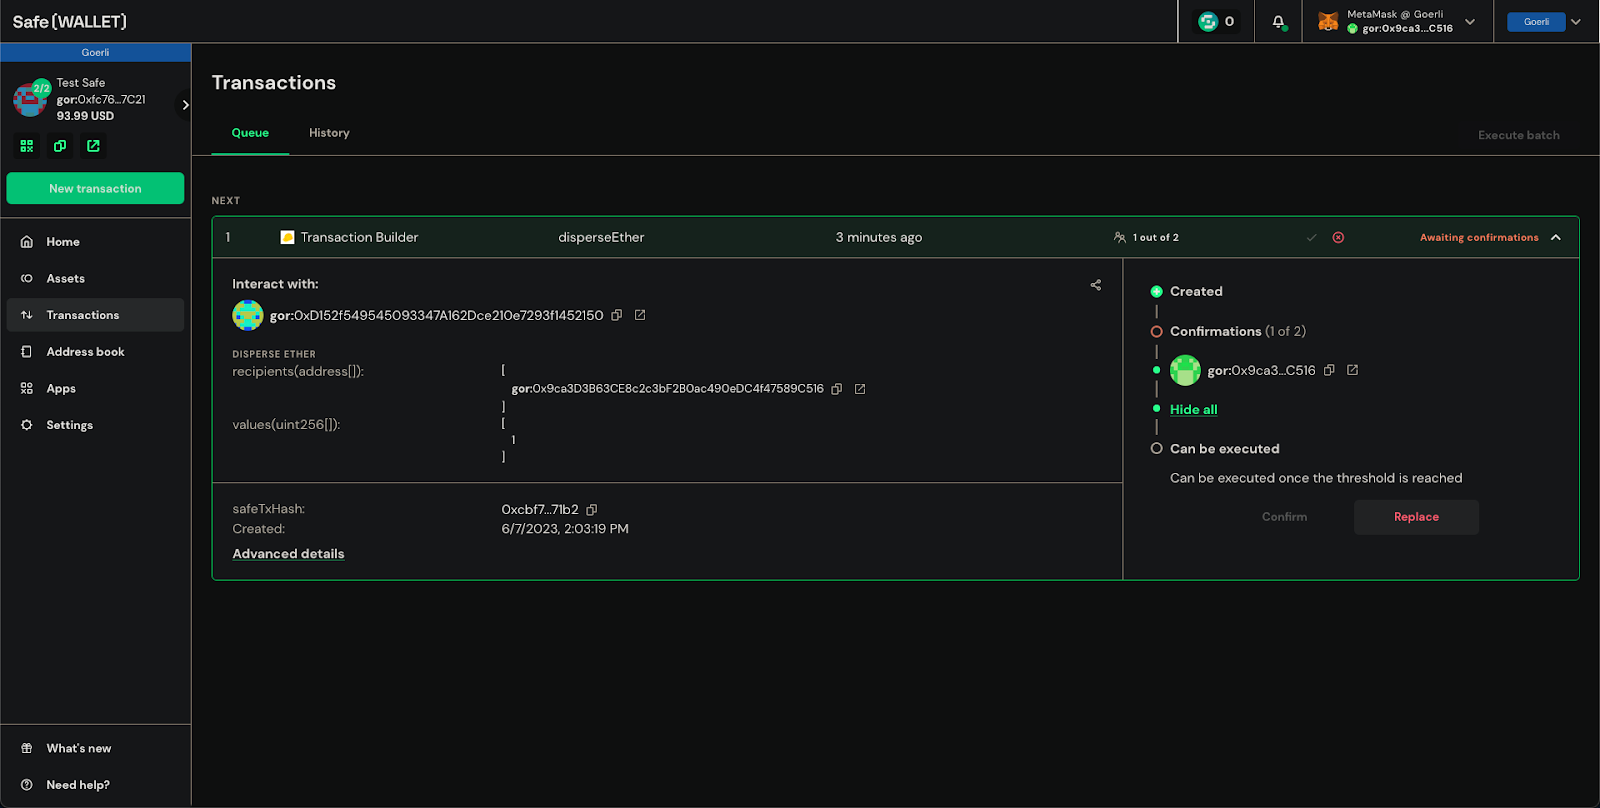Image resolution: width=1600 pixels, height=808 pixels.
Task: Reject transaction with red cancel icon
Action: coord(1338,238)
